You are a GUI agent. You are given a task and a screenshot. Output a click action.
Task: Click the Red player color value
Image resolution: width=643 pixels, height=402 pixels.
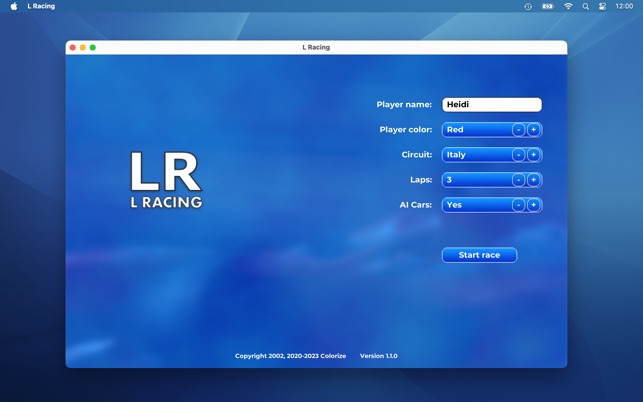[x=455, y=130]
